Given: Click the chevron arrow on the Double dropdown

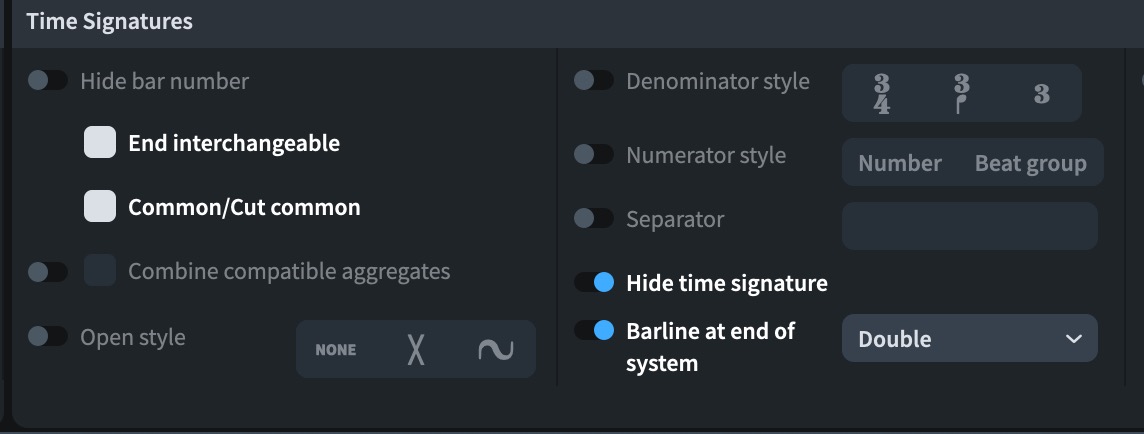Looking at the screenshot, I should point(1073,338).
